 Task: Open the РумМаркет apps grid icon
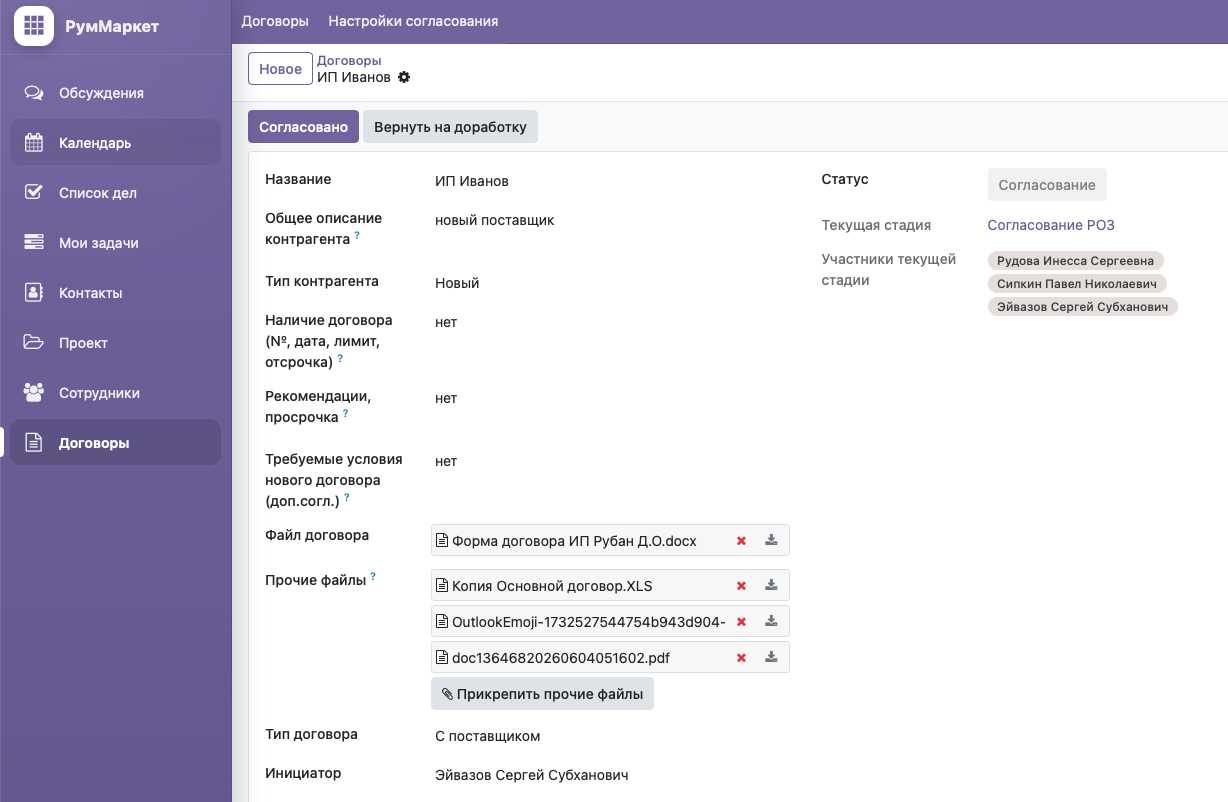click(34, 26)
